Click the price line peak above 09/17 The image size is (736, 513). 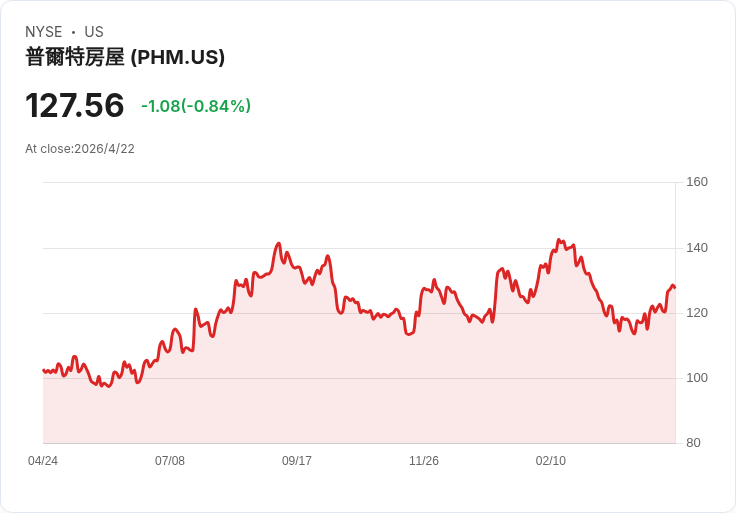279,244
